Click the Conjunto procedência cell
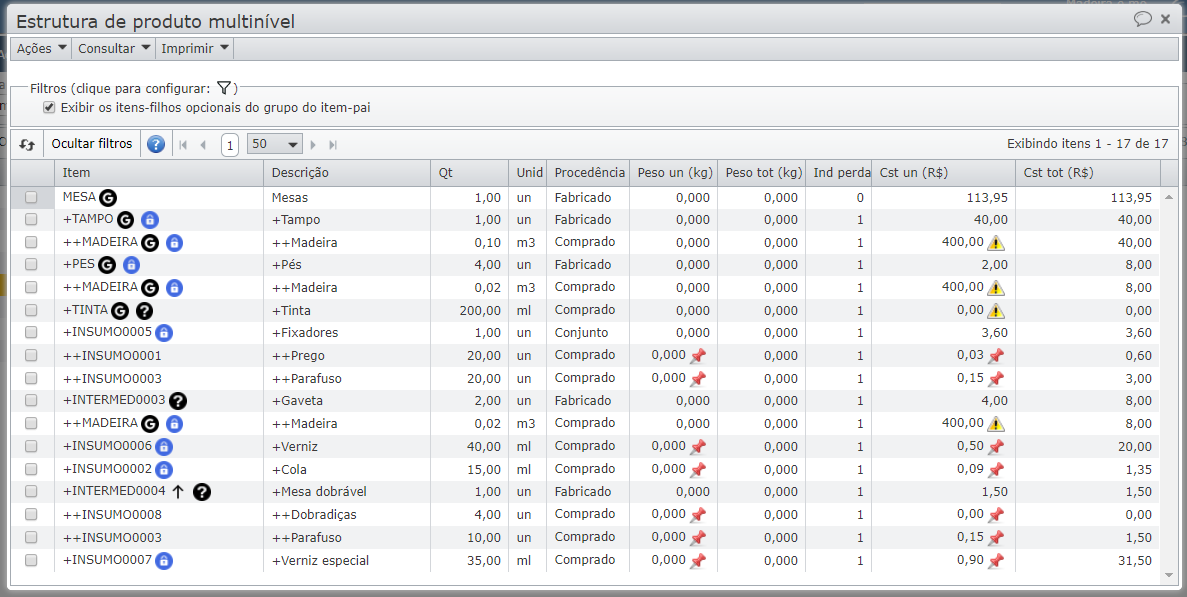Viewport: 1187px width, 597px height. [588, 333]
